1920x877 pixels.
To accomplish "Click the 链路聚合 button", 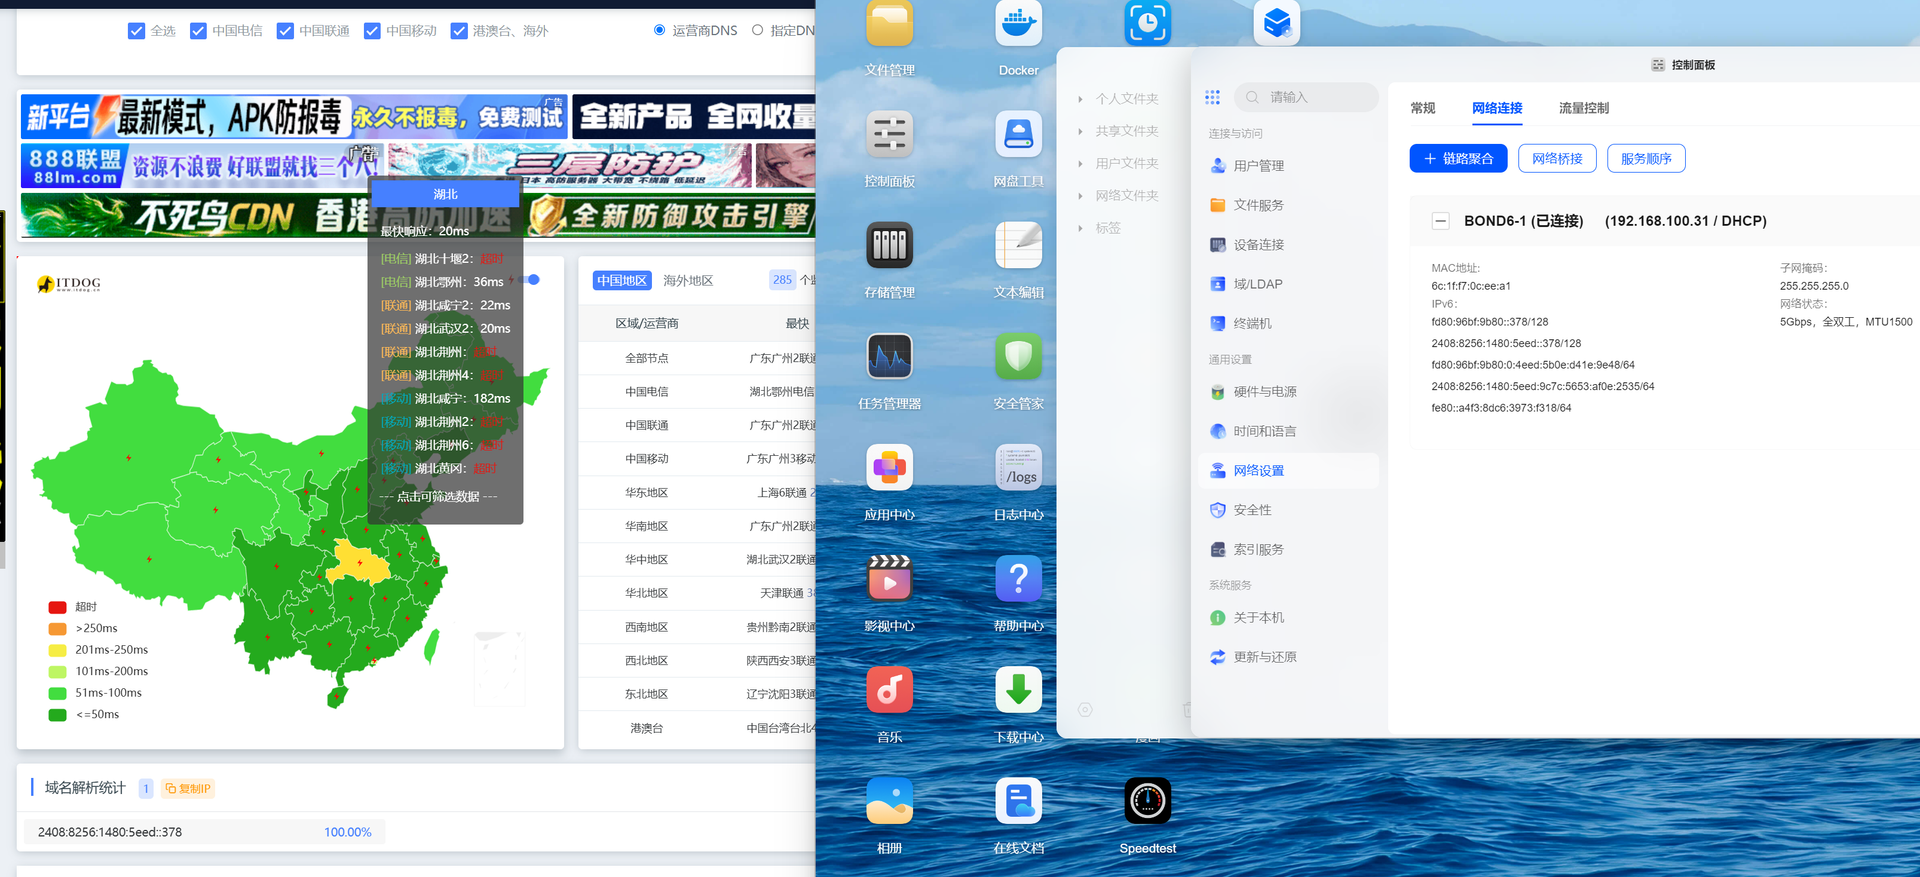I will click(x=1458, y=159).
